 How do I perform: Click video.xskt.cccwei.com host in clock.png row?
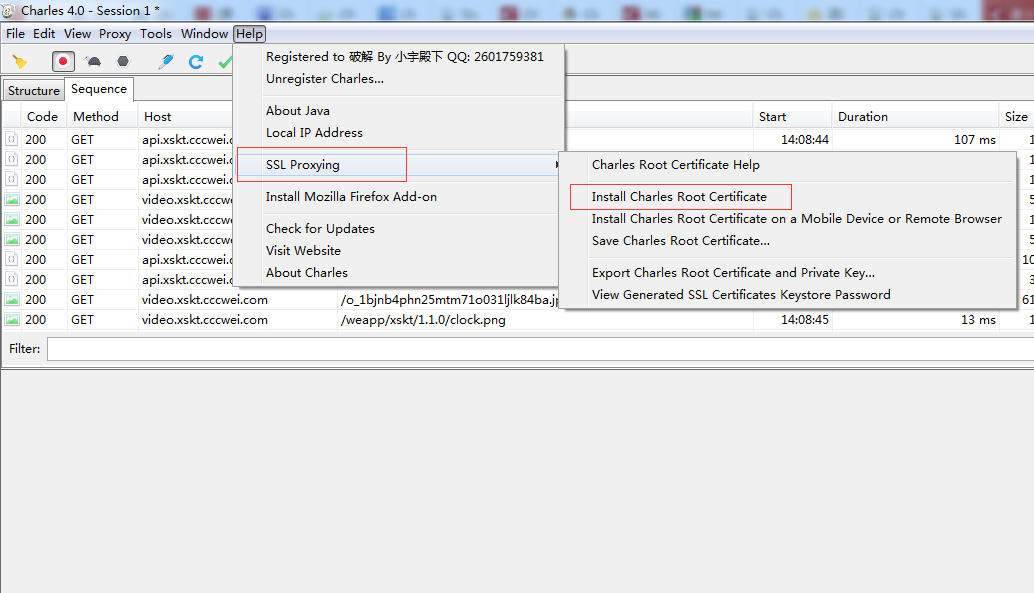coord(204,320)
